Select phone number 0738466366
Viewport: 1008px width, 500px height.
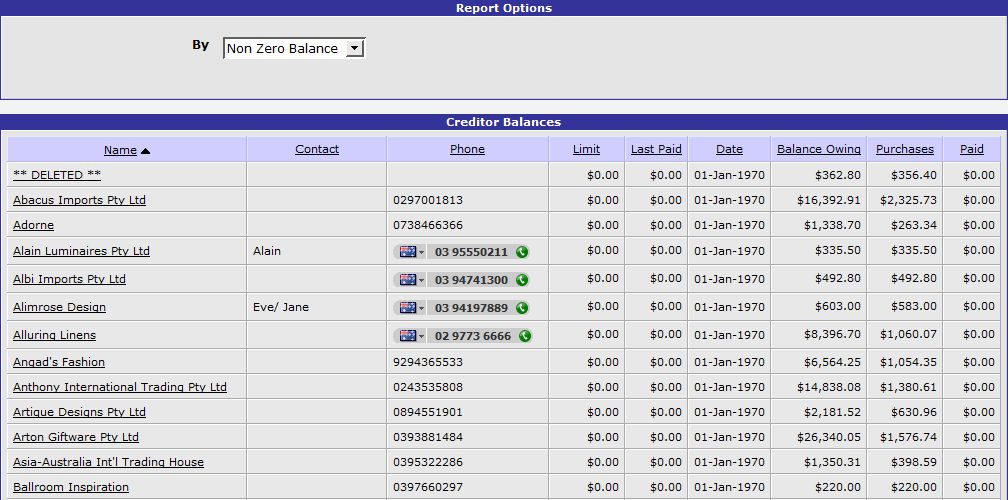(428, 225)
